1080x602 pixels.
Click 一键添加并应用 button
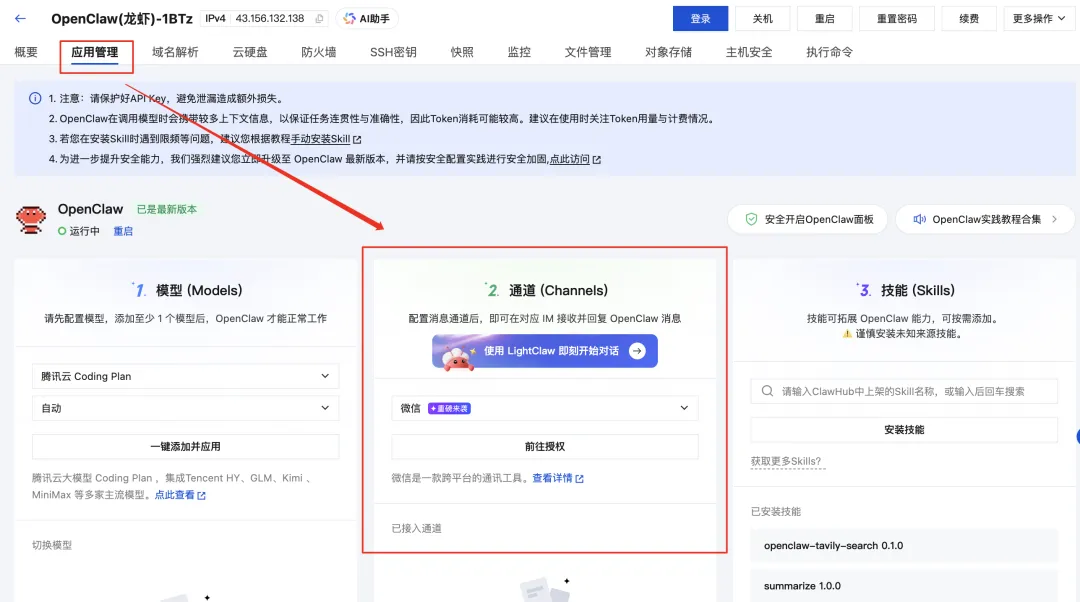point(185,446)
